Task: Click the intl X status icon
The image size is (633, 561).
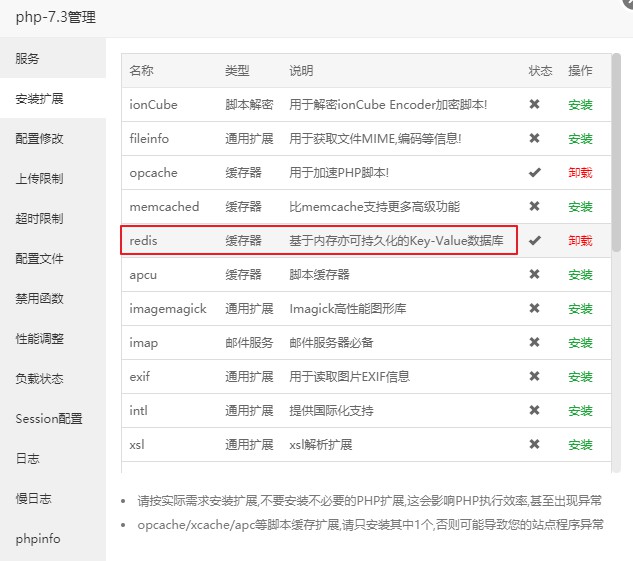Action: pos(534,410)
